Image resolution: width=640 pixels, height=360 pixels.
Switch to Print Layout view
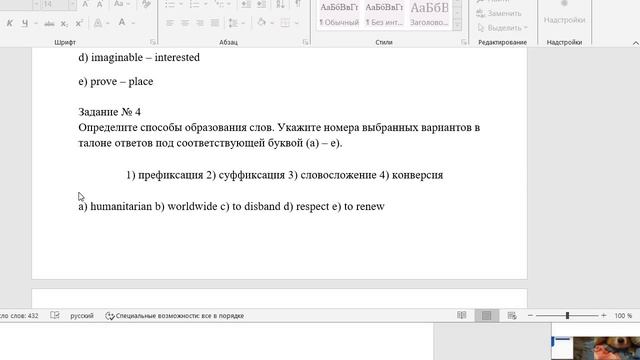pos(486,315)
